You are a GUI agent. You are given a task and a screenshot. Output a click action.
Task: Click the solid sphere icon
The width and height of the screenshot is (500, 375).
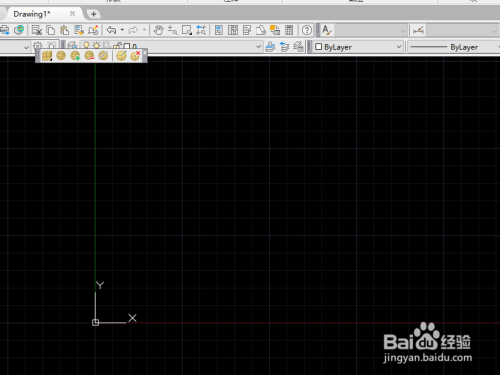tap(61, 55)
